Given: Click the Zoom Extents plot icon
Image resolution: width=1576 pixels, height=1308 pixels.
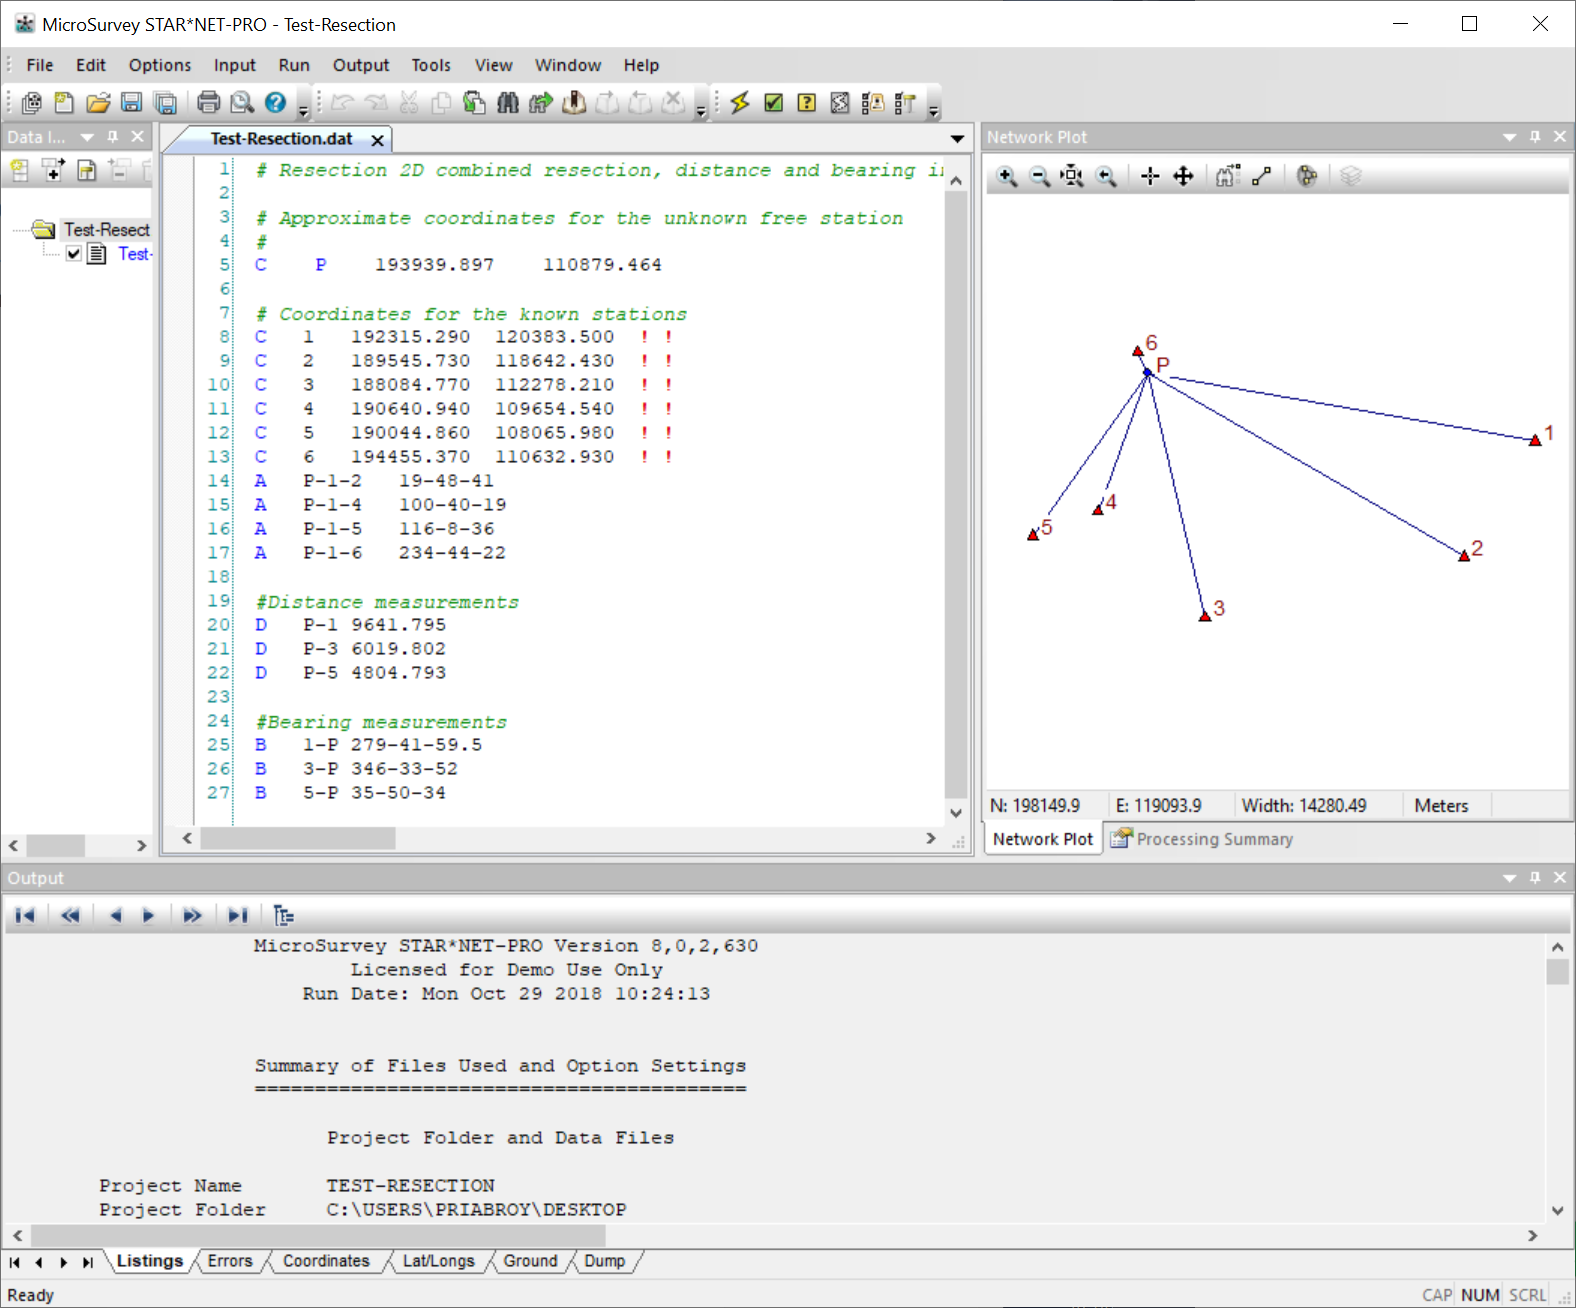Looking at the screenshot, I should [1072, 176].
